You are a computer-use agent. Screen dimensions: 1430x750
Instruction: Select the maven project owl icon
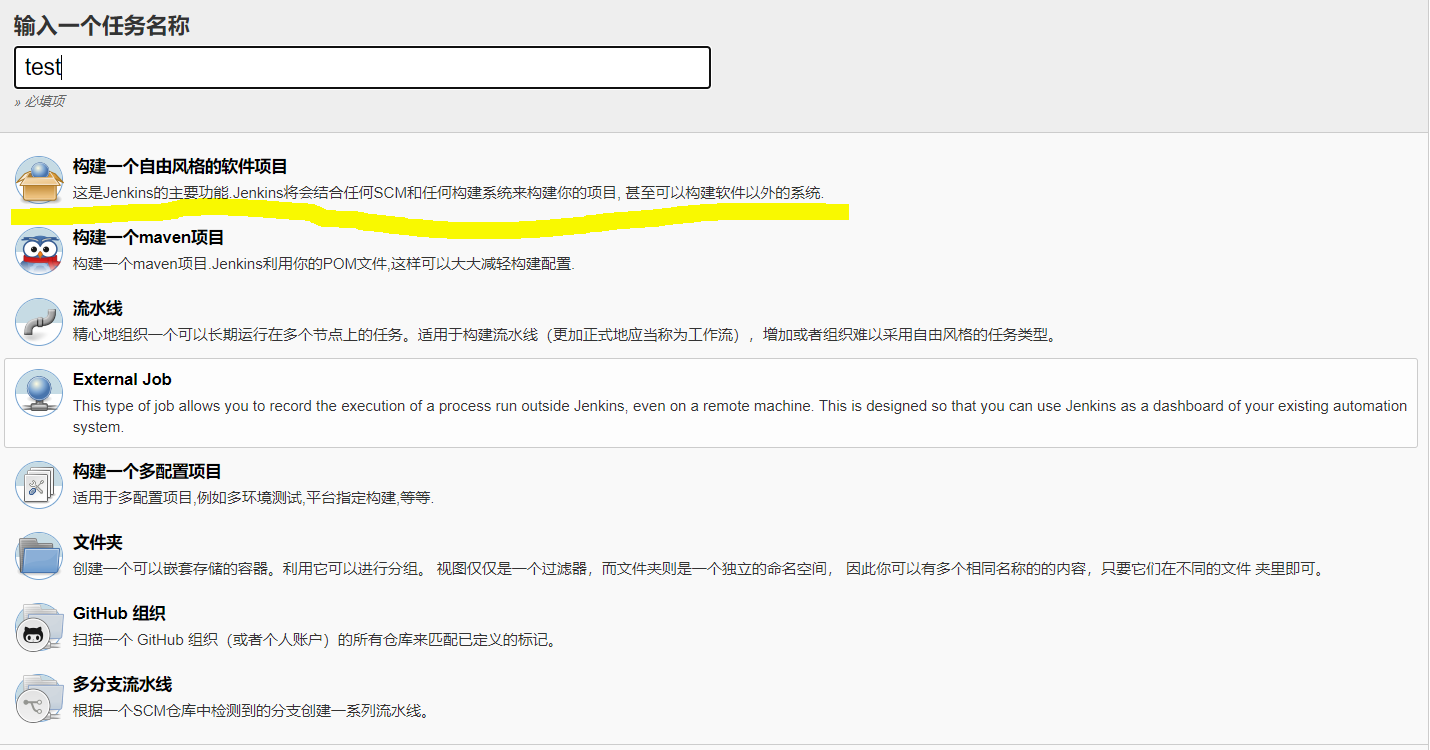pyautogui.click(x=39, y=251)
